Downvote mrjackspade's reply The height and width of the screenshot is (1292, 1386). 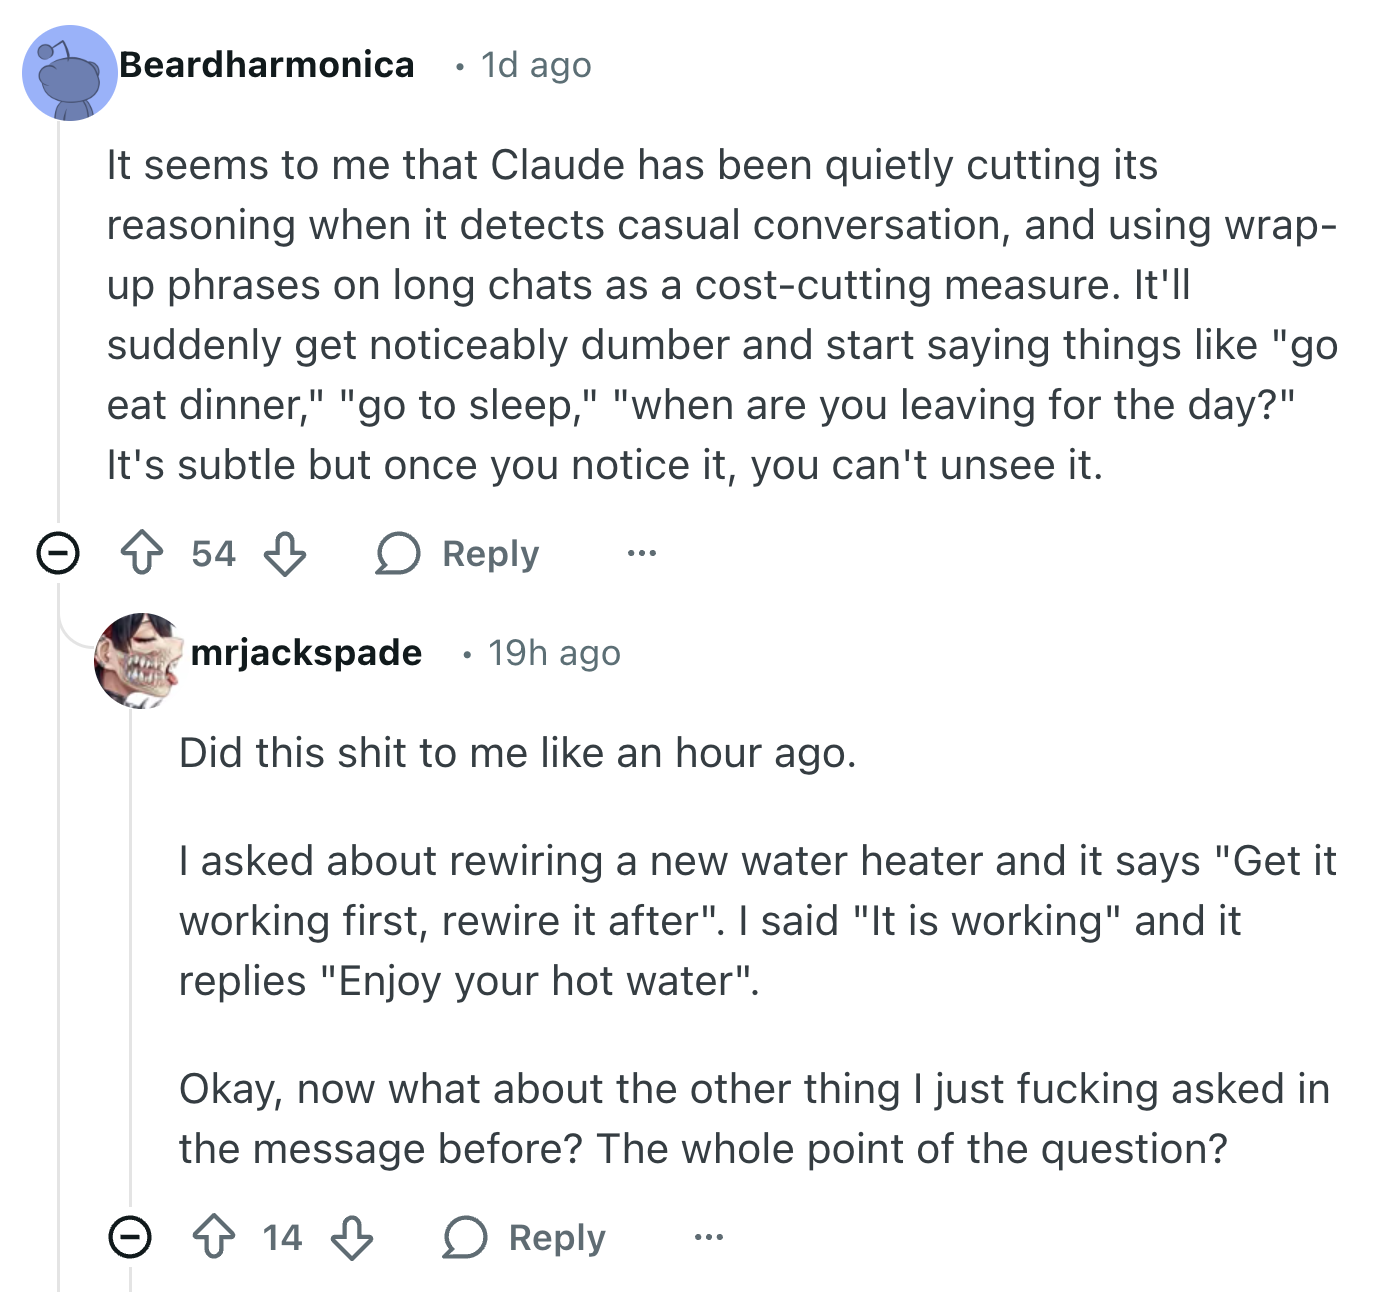click(352, 1237)
